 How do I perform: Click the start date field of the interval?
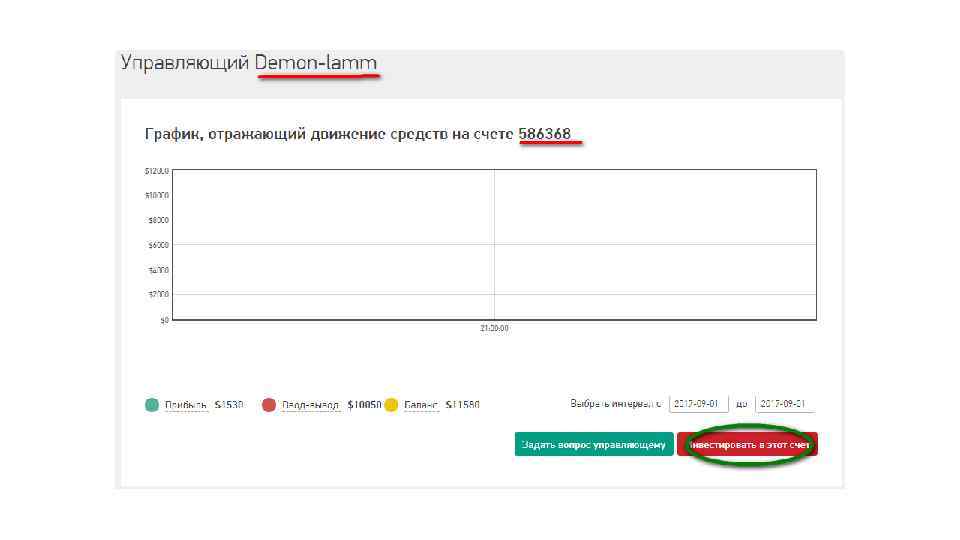click(698, 404)
